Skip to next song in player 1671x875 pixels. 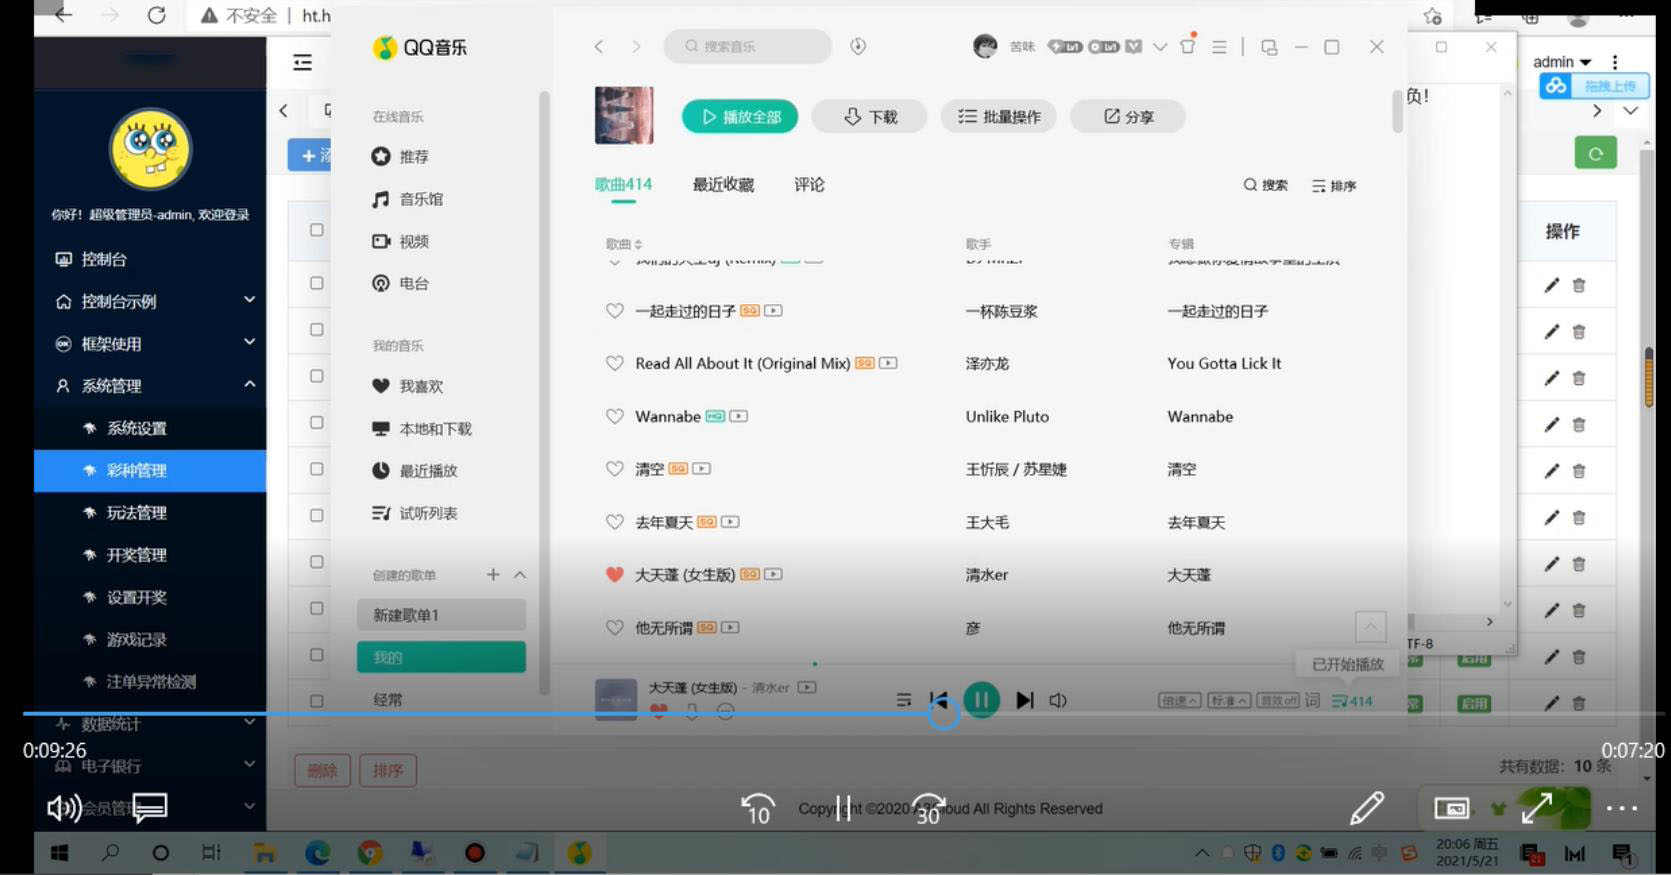coord(1024,700)
